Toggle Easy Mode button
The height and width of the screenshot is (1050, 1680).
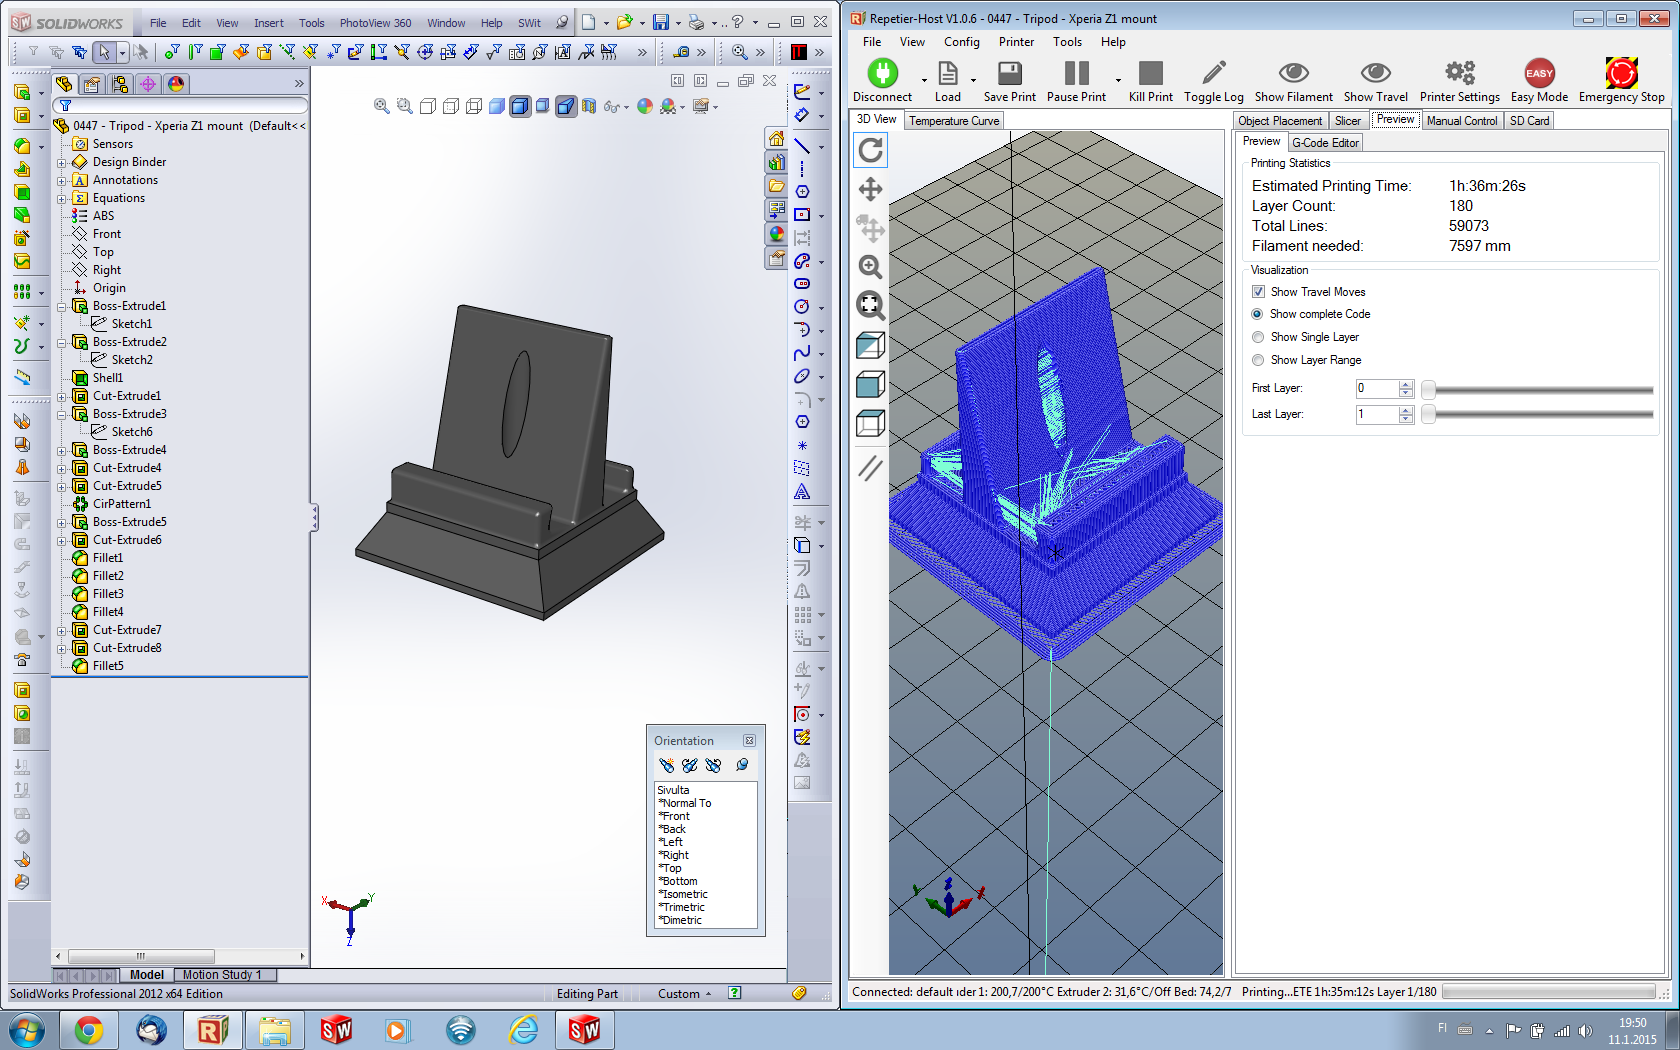pyautogui.click(x=1539, y=80)
